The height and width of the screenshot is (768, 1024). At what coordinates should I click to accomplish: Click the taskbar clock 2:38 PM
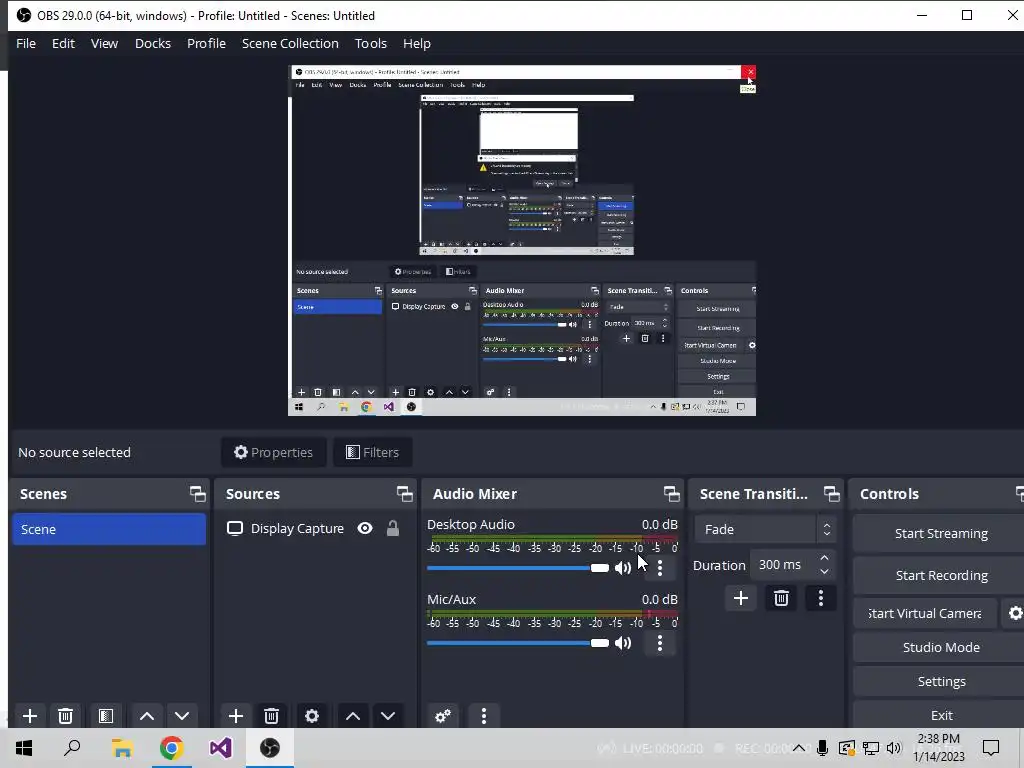pos(939,748)
